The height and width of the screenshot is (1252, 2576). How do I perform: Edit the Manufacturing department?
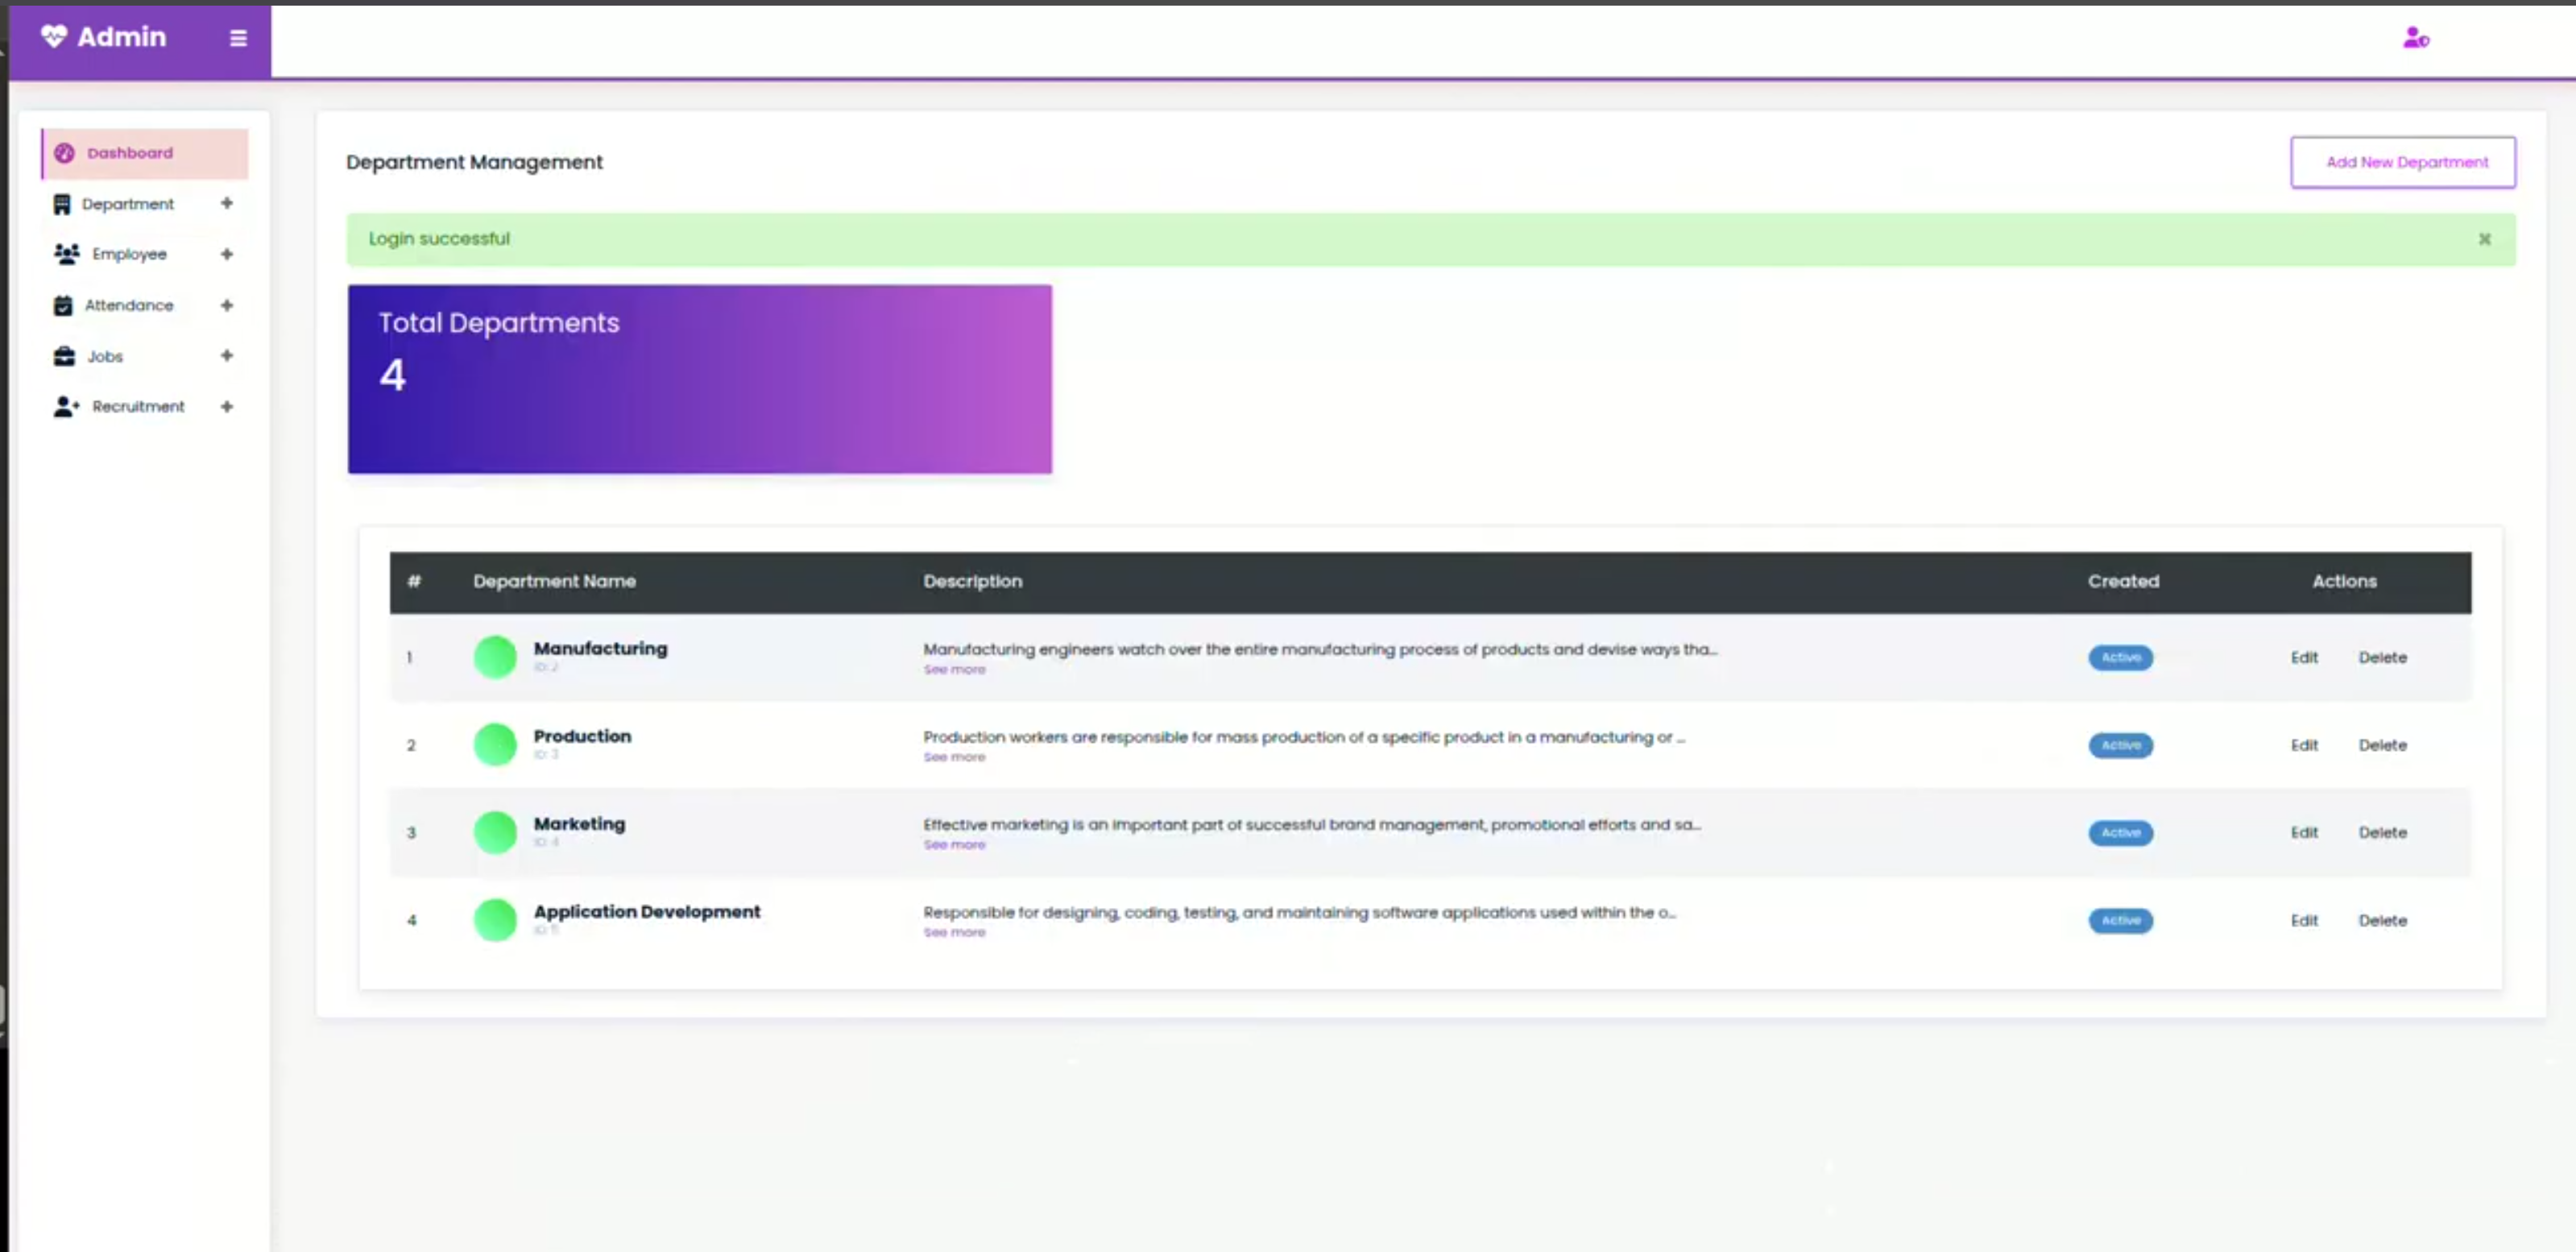2304,657
